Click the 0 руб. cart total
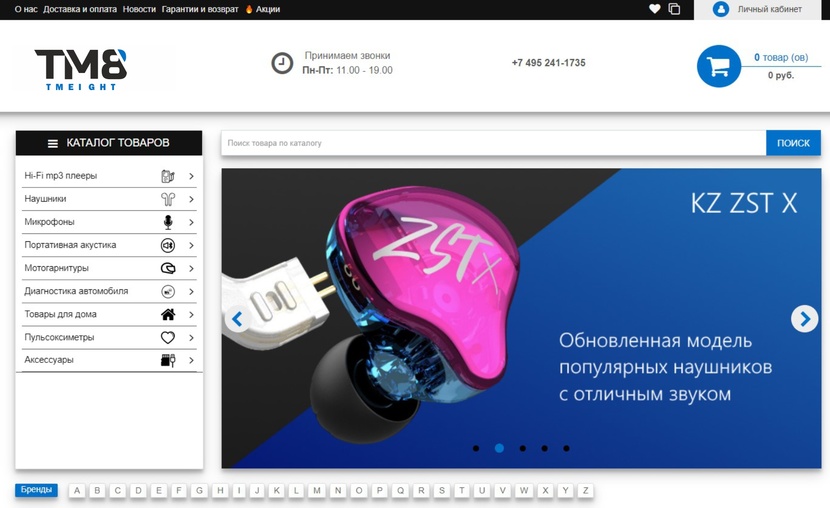 [x=781, y=75]
